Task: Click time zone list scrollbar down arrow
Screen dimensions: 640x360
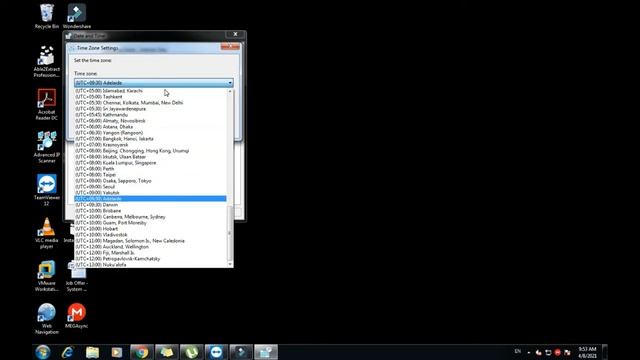Action: coord(230,264)
